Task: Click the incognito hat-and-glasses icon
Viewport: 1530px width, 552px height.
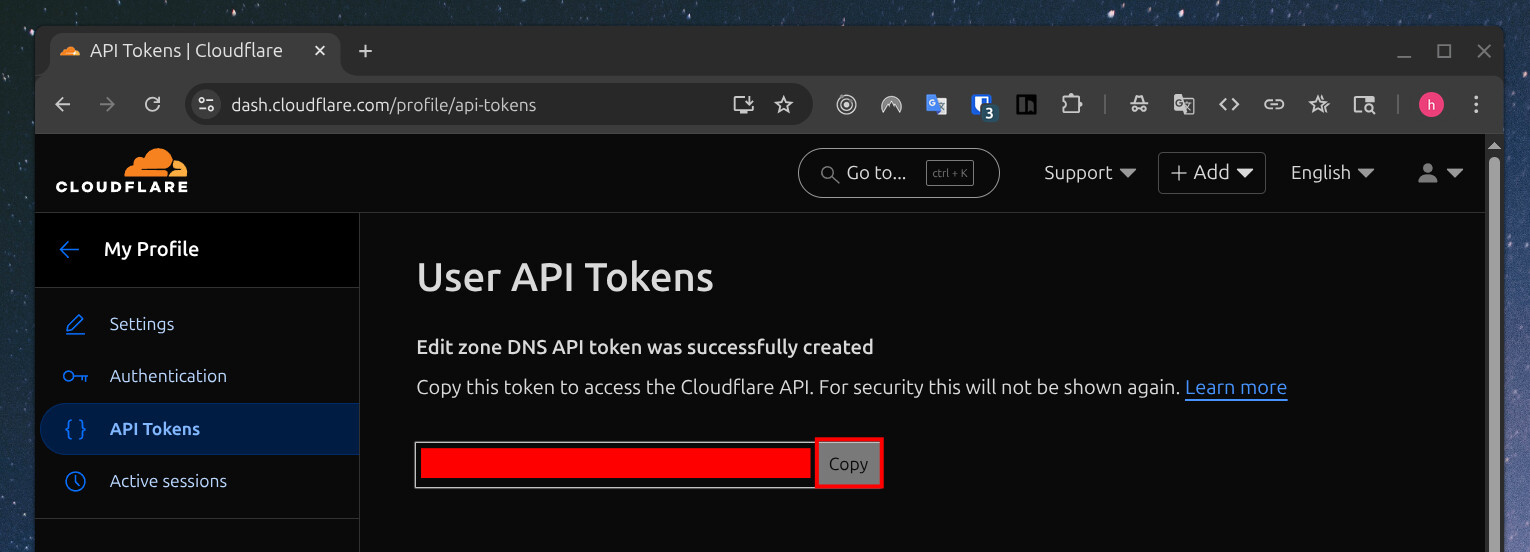Action: (x=1139, y=104)
